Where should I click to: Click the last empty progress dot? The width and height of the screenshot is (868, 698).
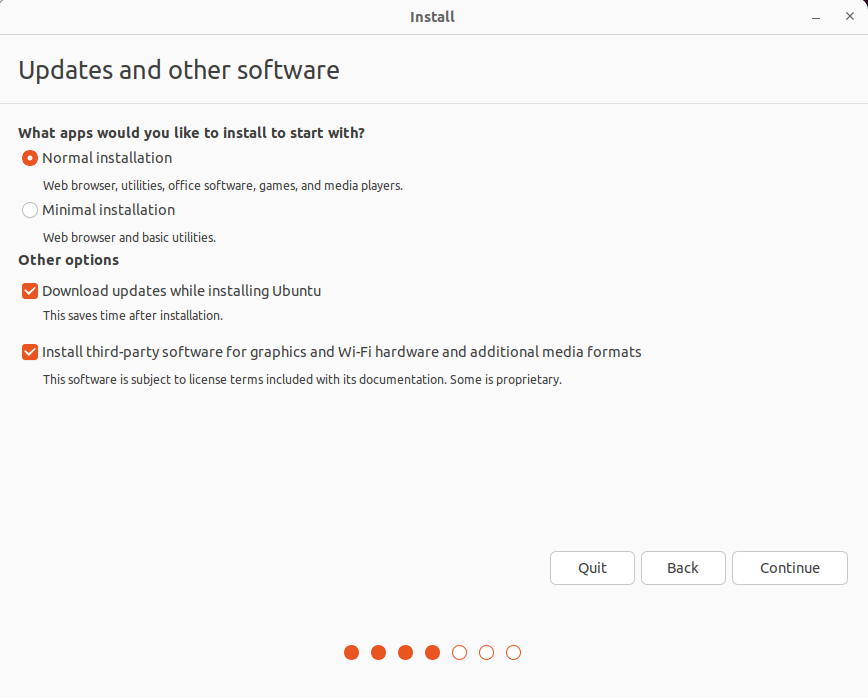513,653
